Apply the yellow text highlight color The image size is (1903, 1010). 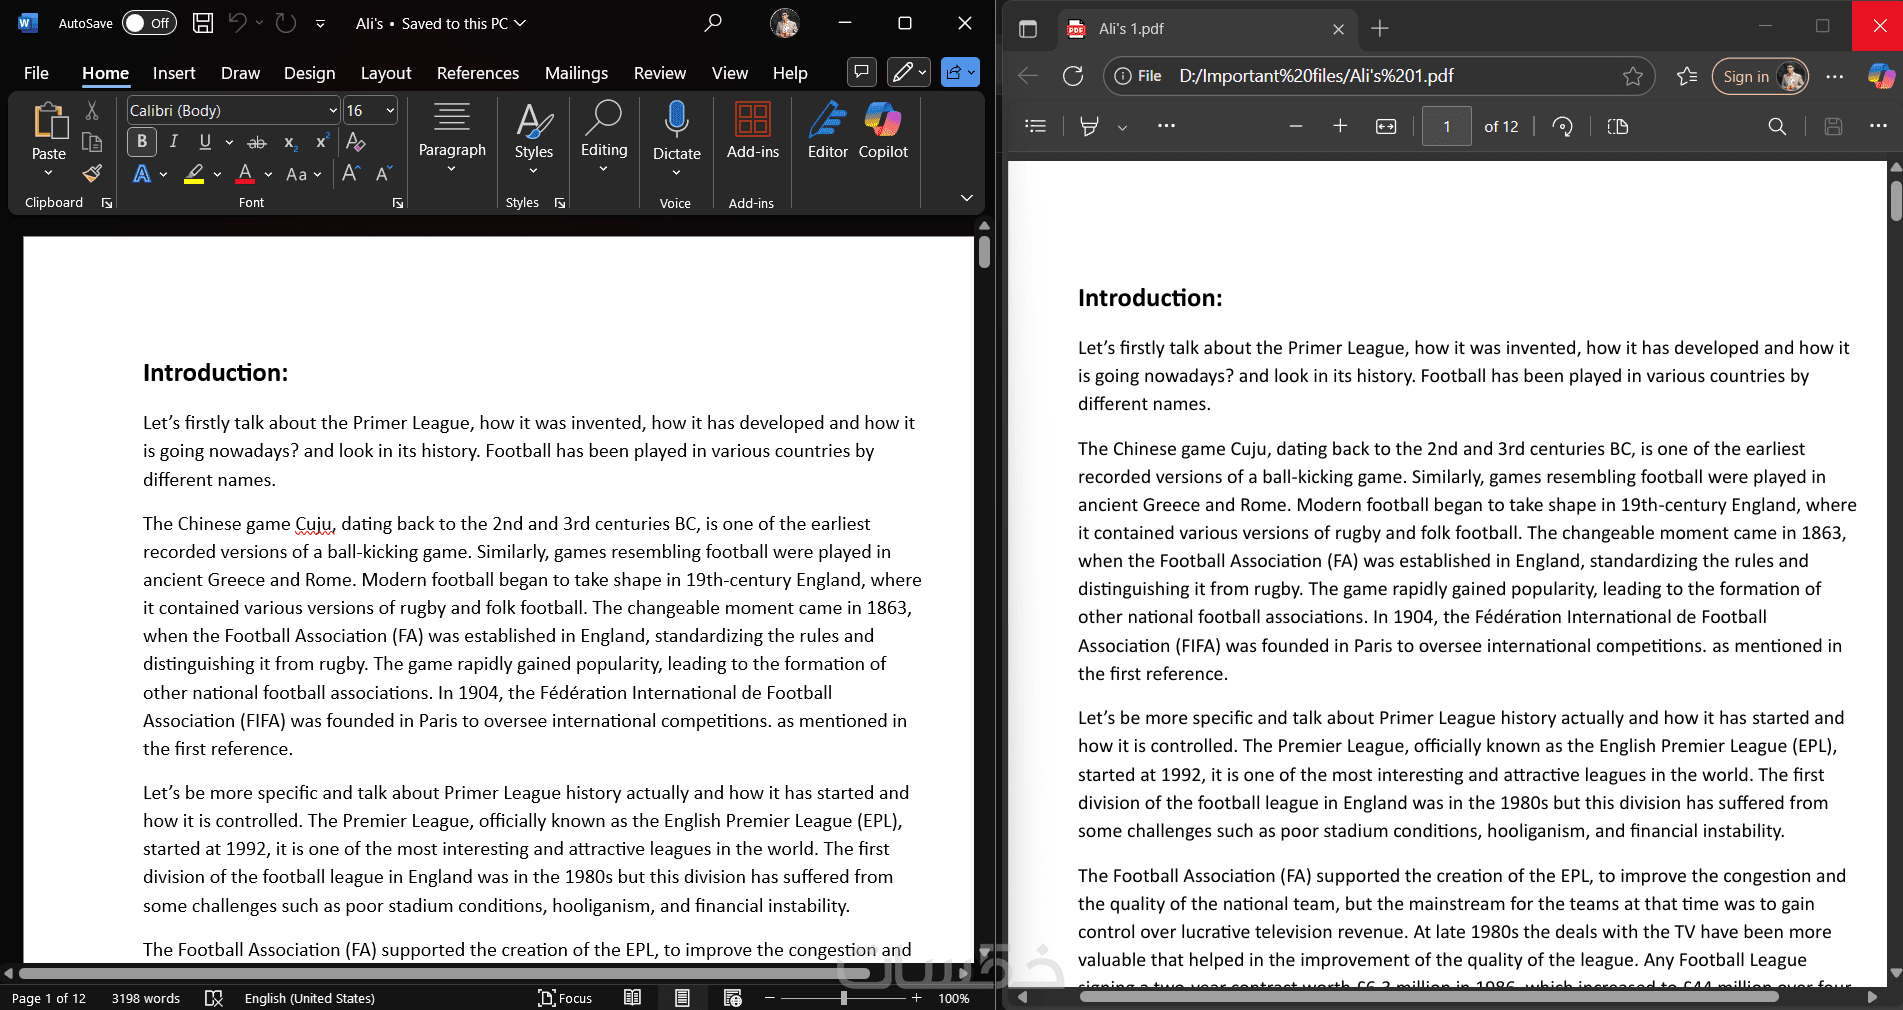pos(194,174)
